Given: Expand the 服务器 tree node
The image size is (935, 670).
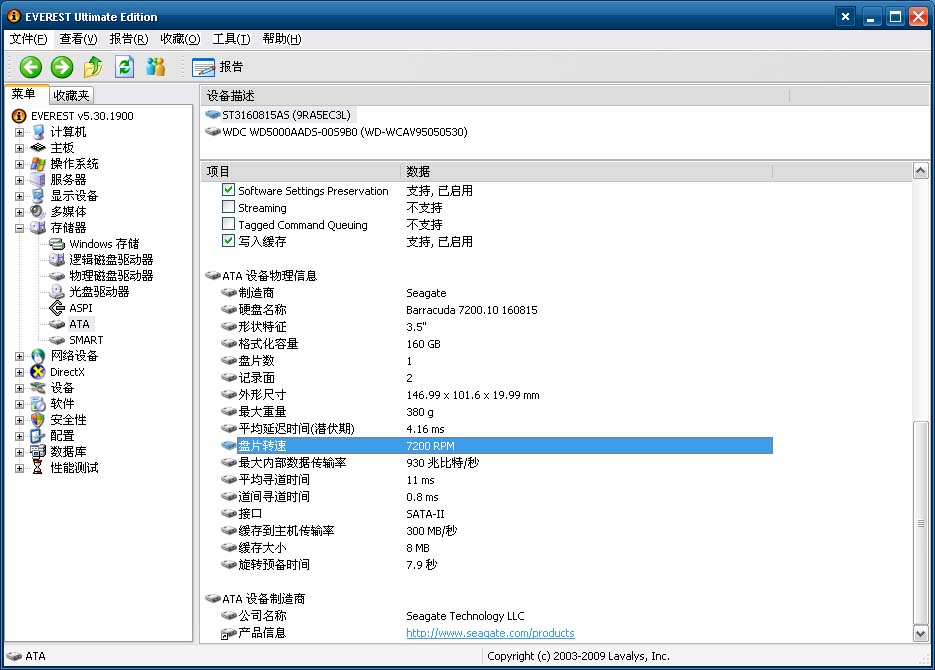Looking at the screenshot, I should click(20, 181).
